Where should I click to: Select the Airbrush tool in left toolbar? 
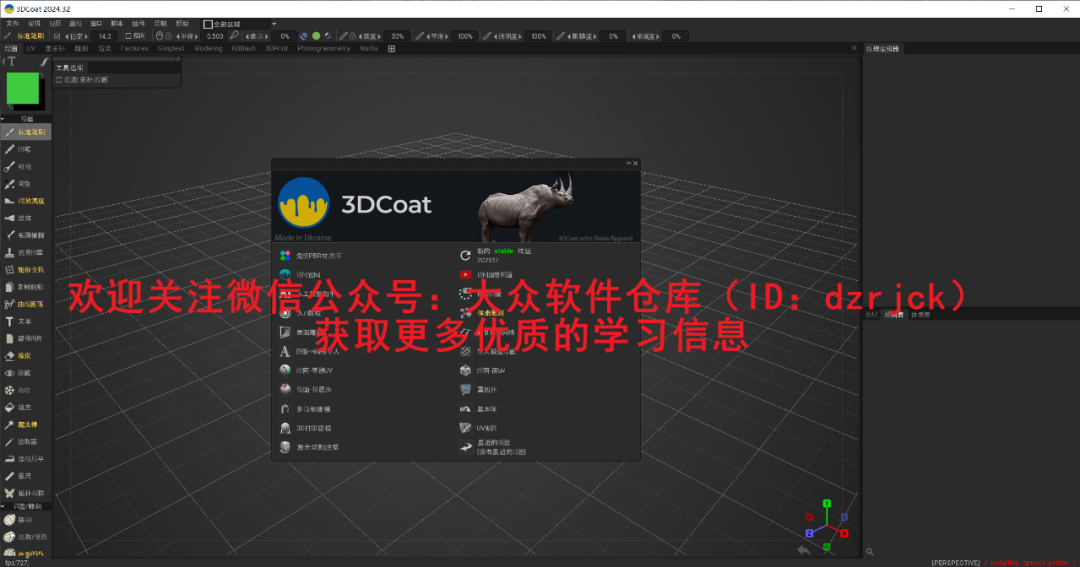tap(25, 166)
